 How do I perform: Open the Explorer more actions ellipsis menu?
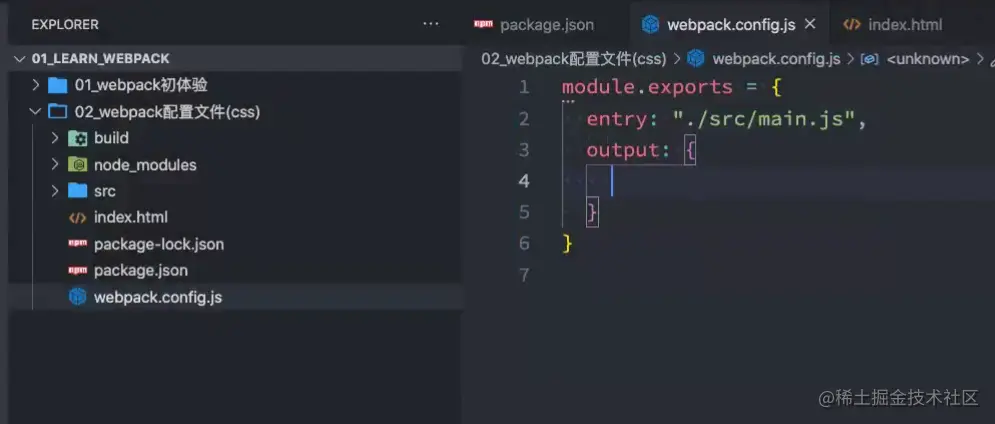click(x=431, y=24)
